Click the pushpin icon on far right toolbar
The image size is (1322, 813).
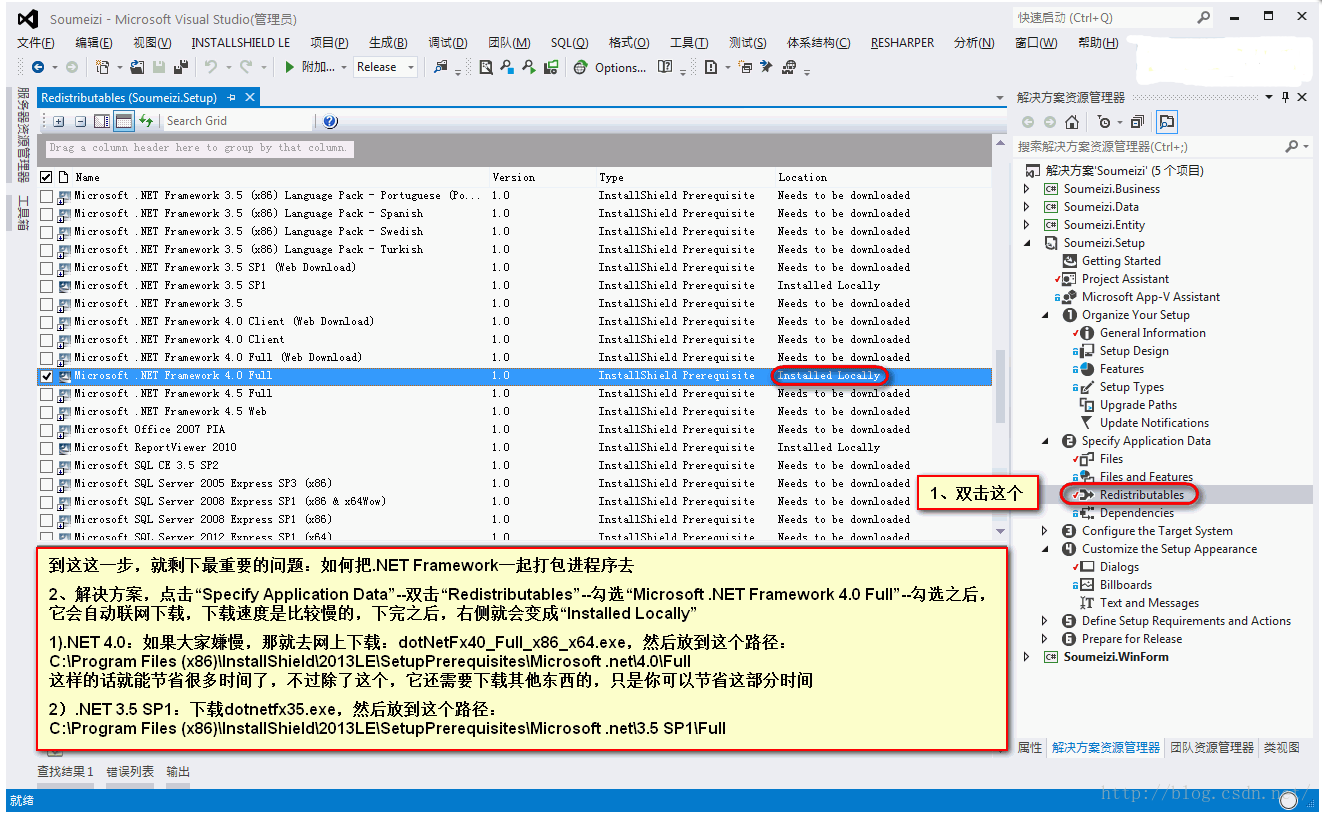[766, 67]
